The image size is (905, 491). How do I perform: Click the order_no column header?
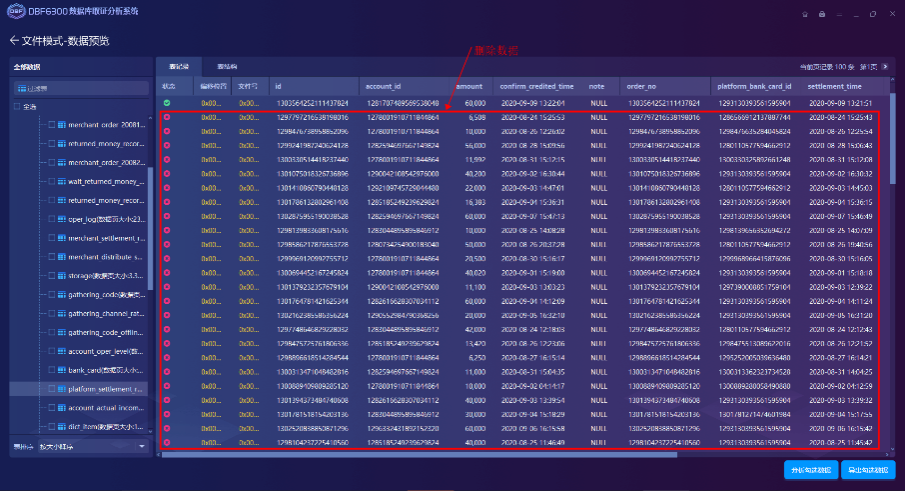pos(641,86)
